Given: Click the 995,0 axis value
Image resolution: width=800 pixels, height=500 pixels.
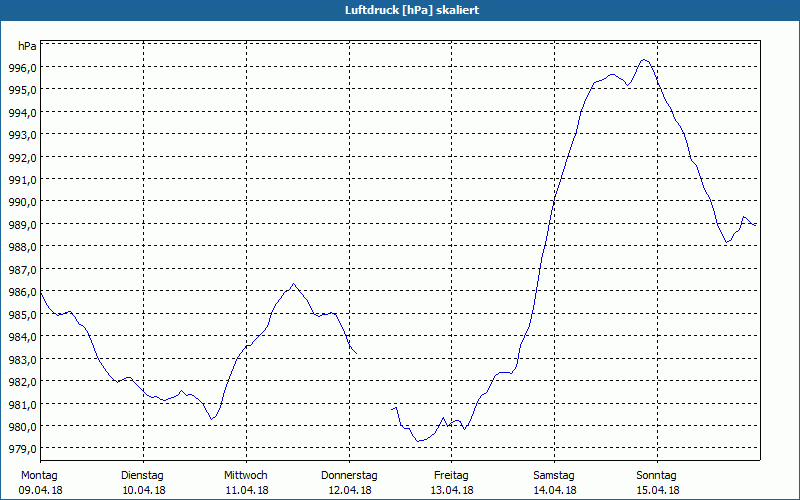Looking at the screenshot, I should [x=22, y=90].
